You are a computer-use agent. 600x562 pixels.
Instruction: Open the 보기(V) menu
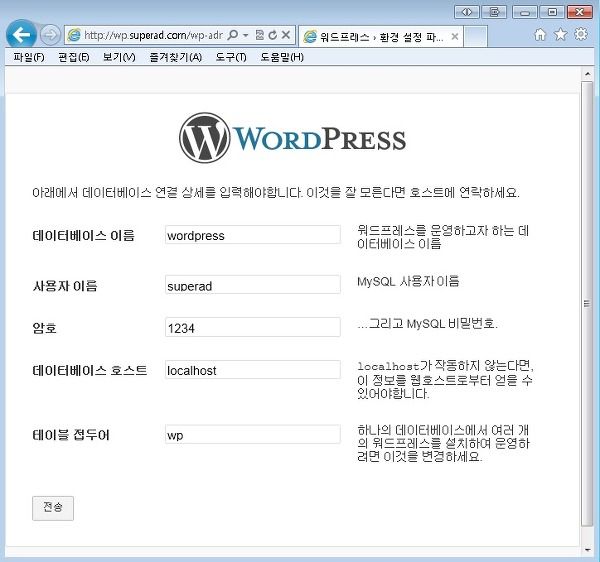coord(119,57)
